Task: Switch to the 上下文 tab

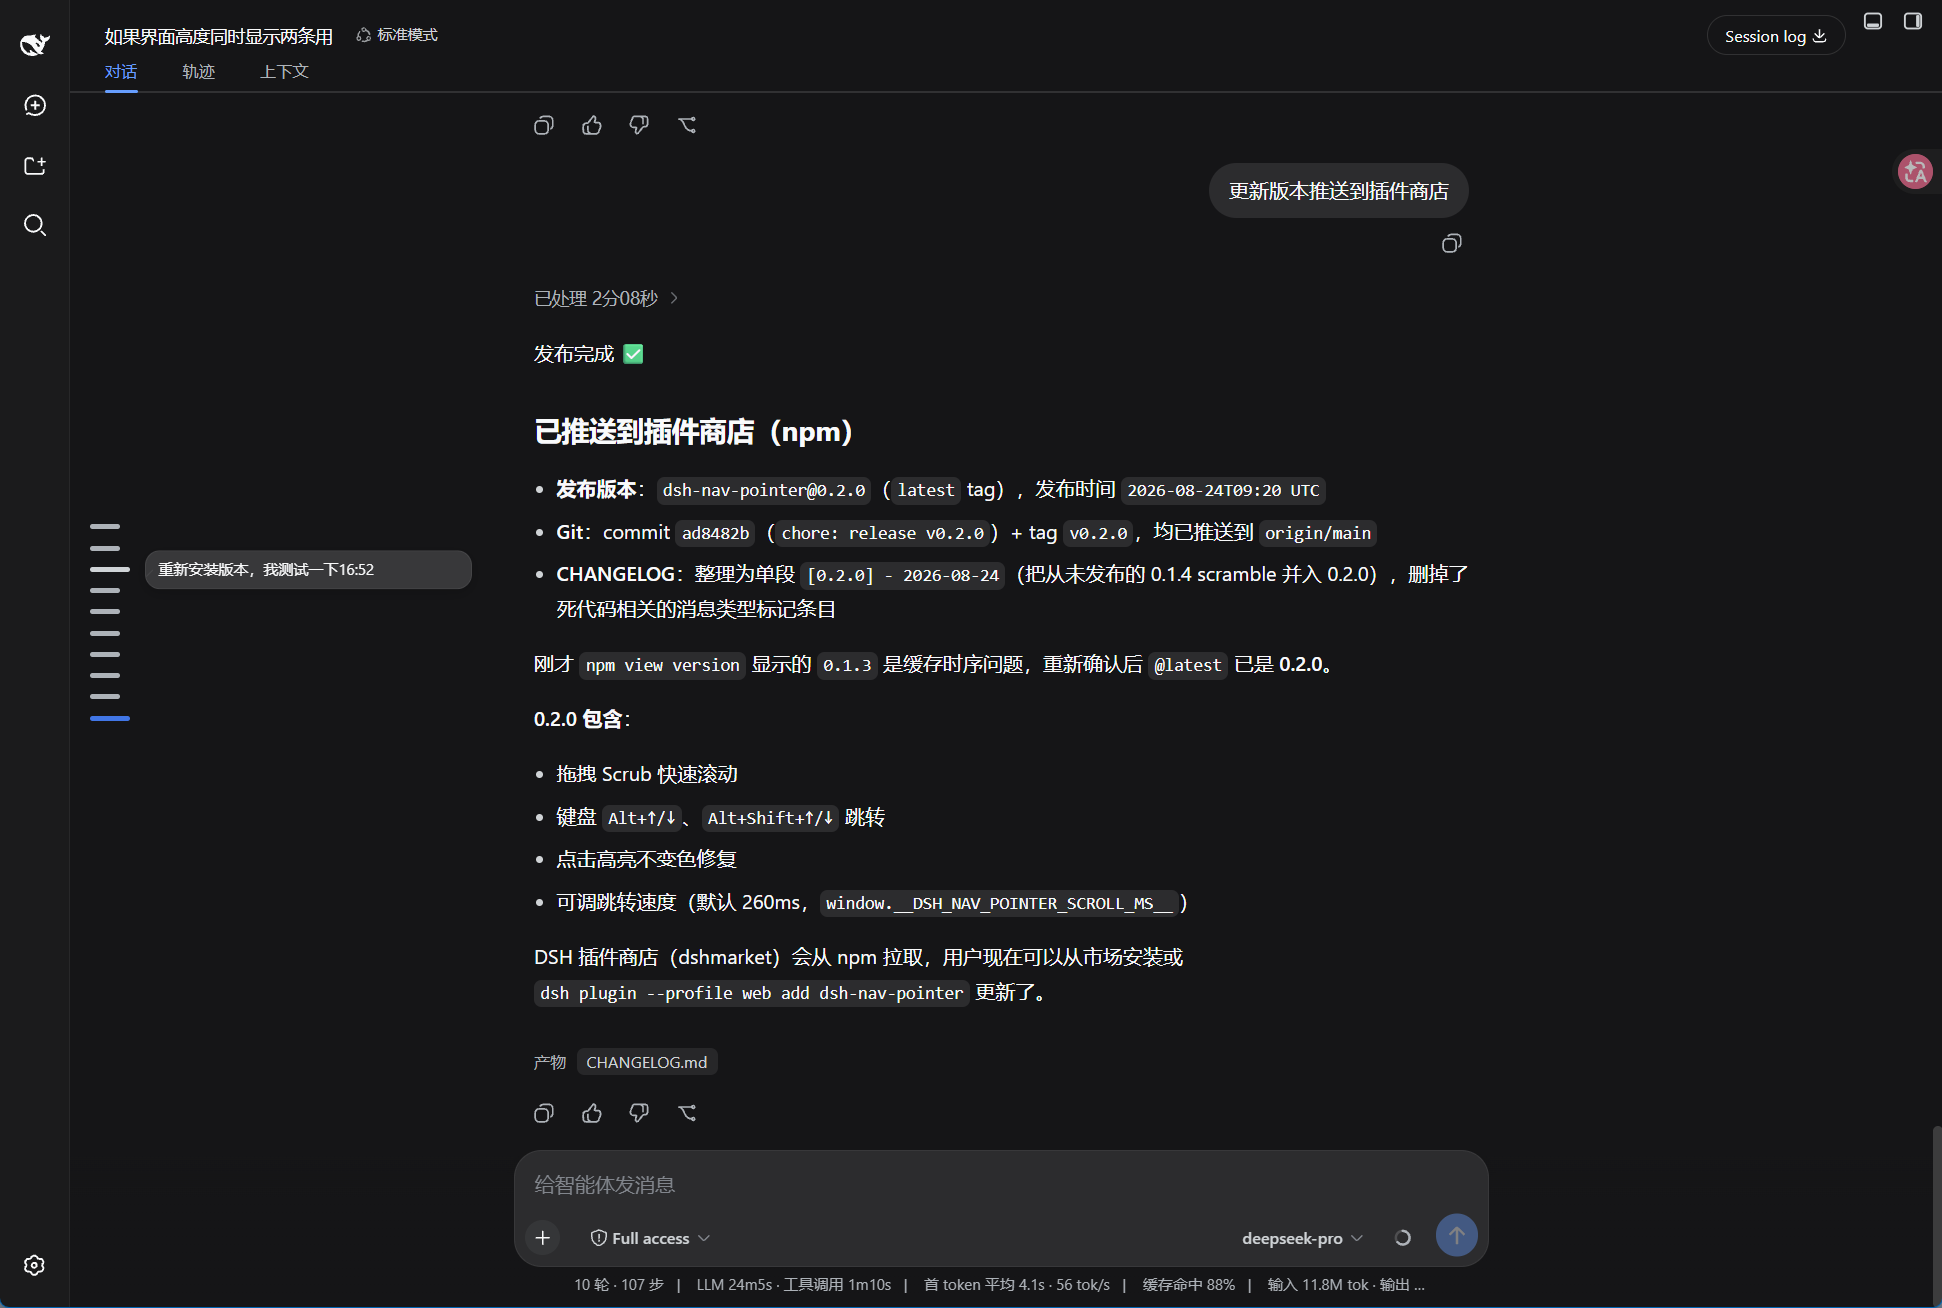Action: tap(285, 72)
